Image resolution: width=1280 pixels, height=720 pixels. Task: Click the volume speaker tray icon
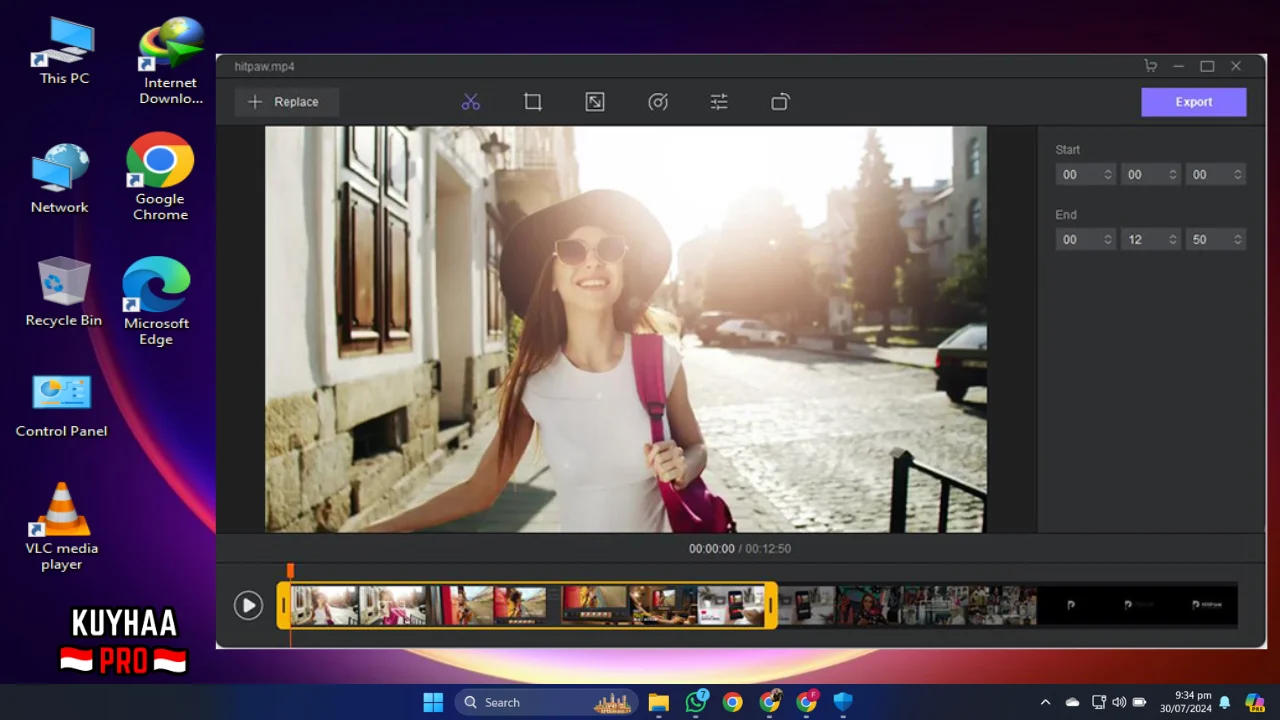point(1118,702)
